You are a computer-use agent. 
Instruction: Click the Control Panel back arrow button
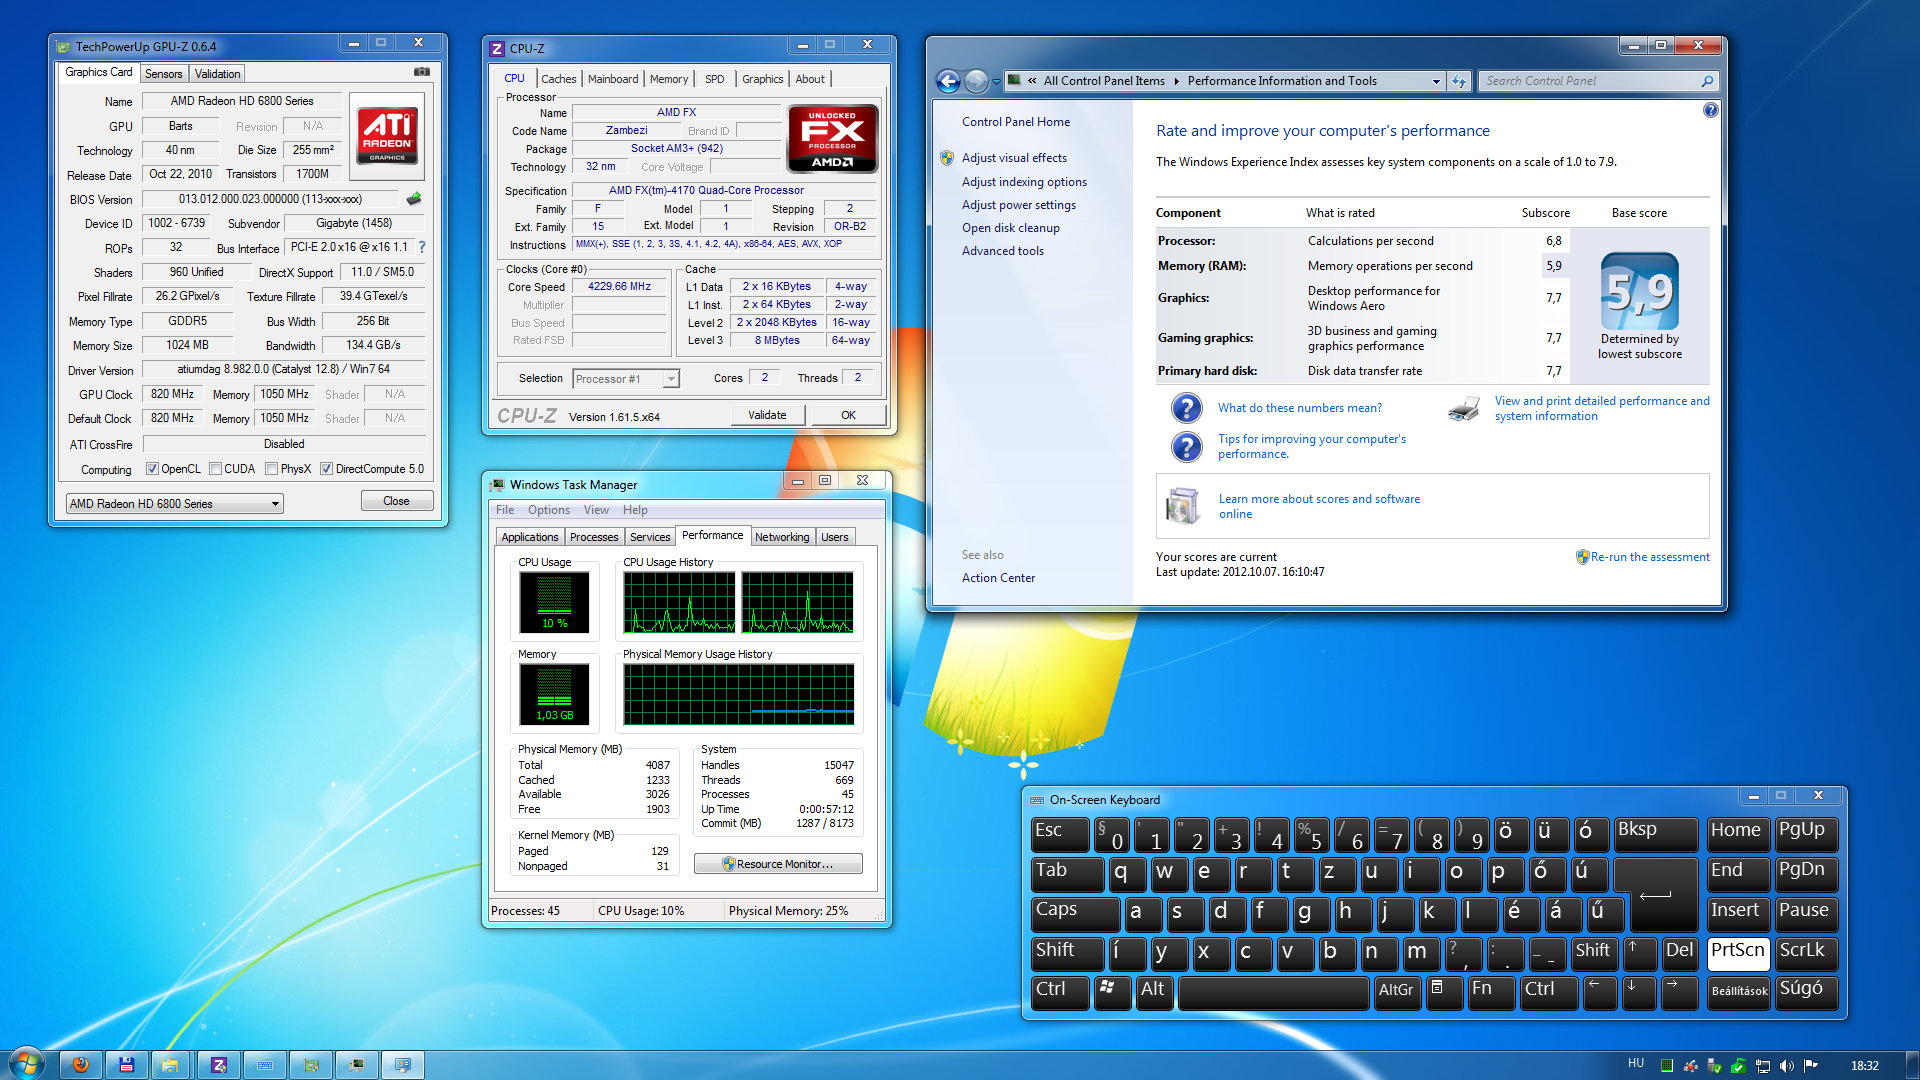click(x=948, y=81)
